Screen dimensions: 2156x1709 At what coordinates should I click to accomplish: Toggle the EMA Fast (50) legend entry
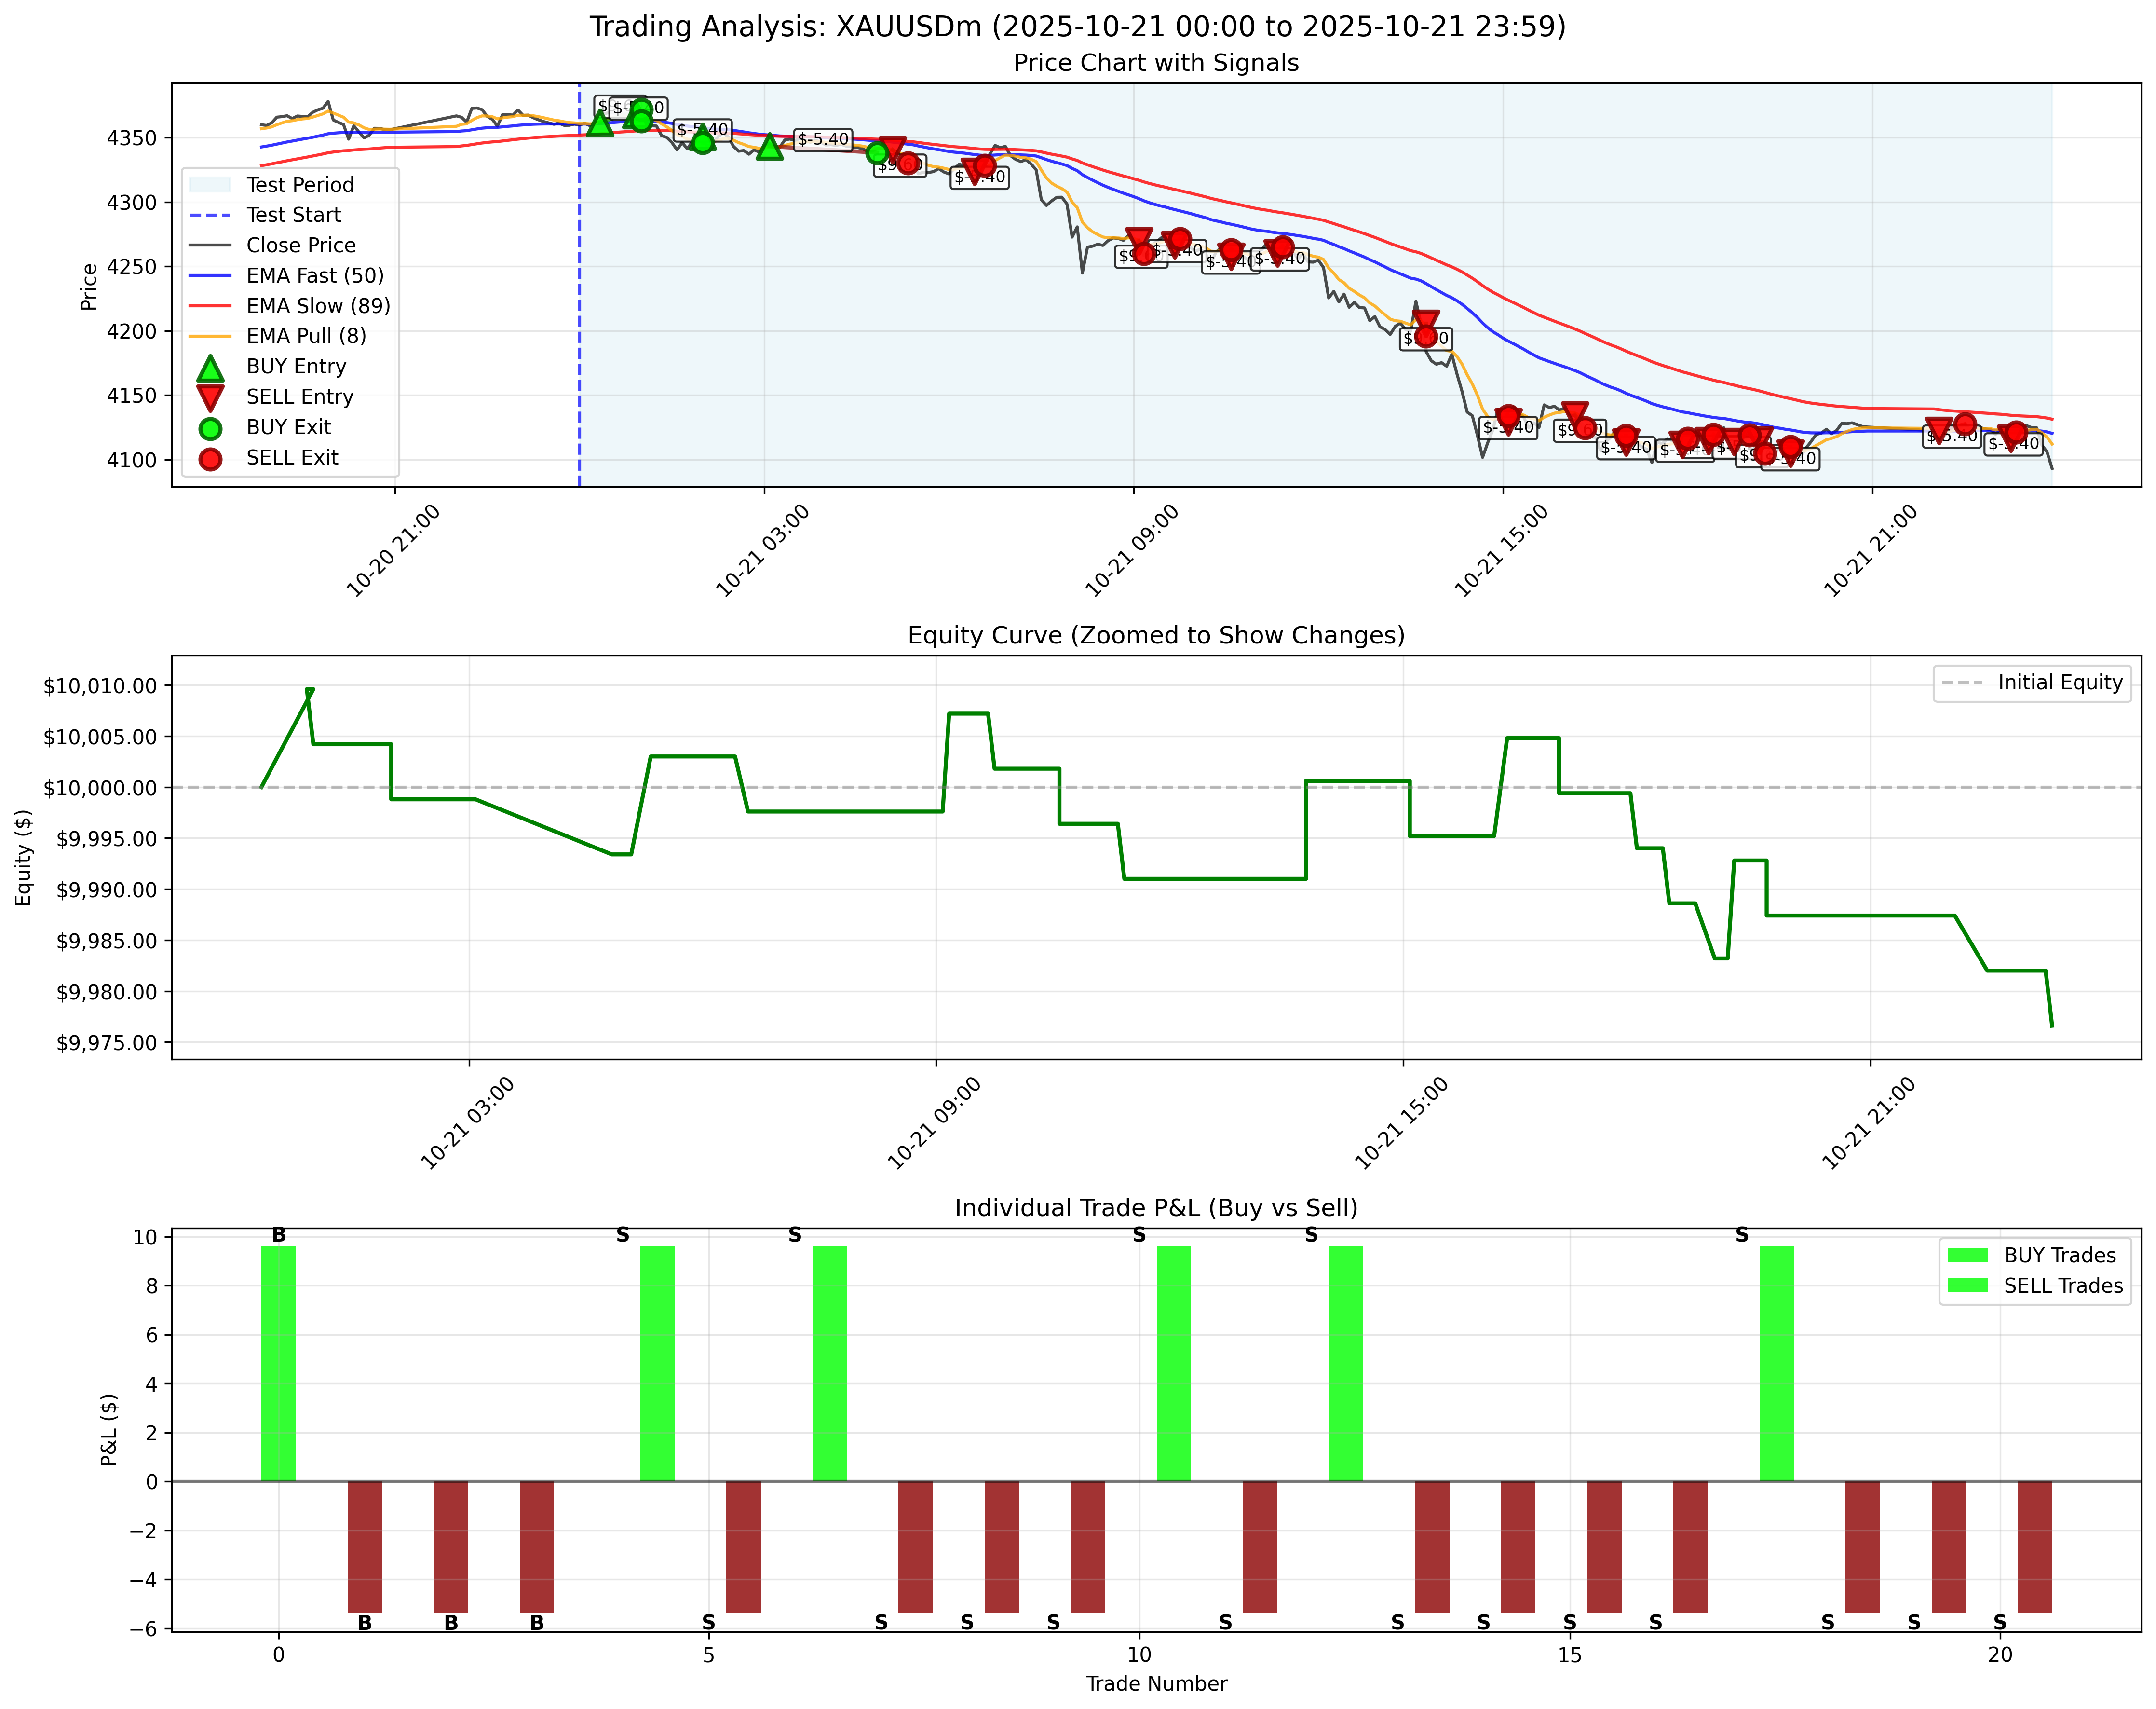[300, 276]
